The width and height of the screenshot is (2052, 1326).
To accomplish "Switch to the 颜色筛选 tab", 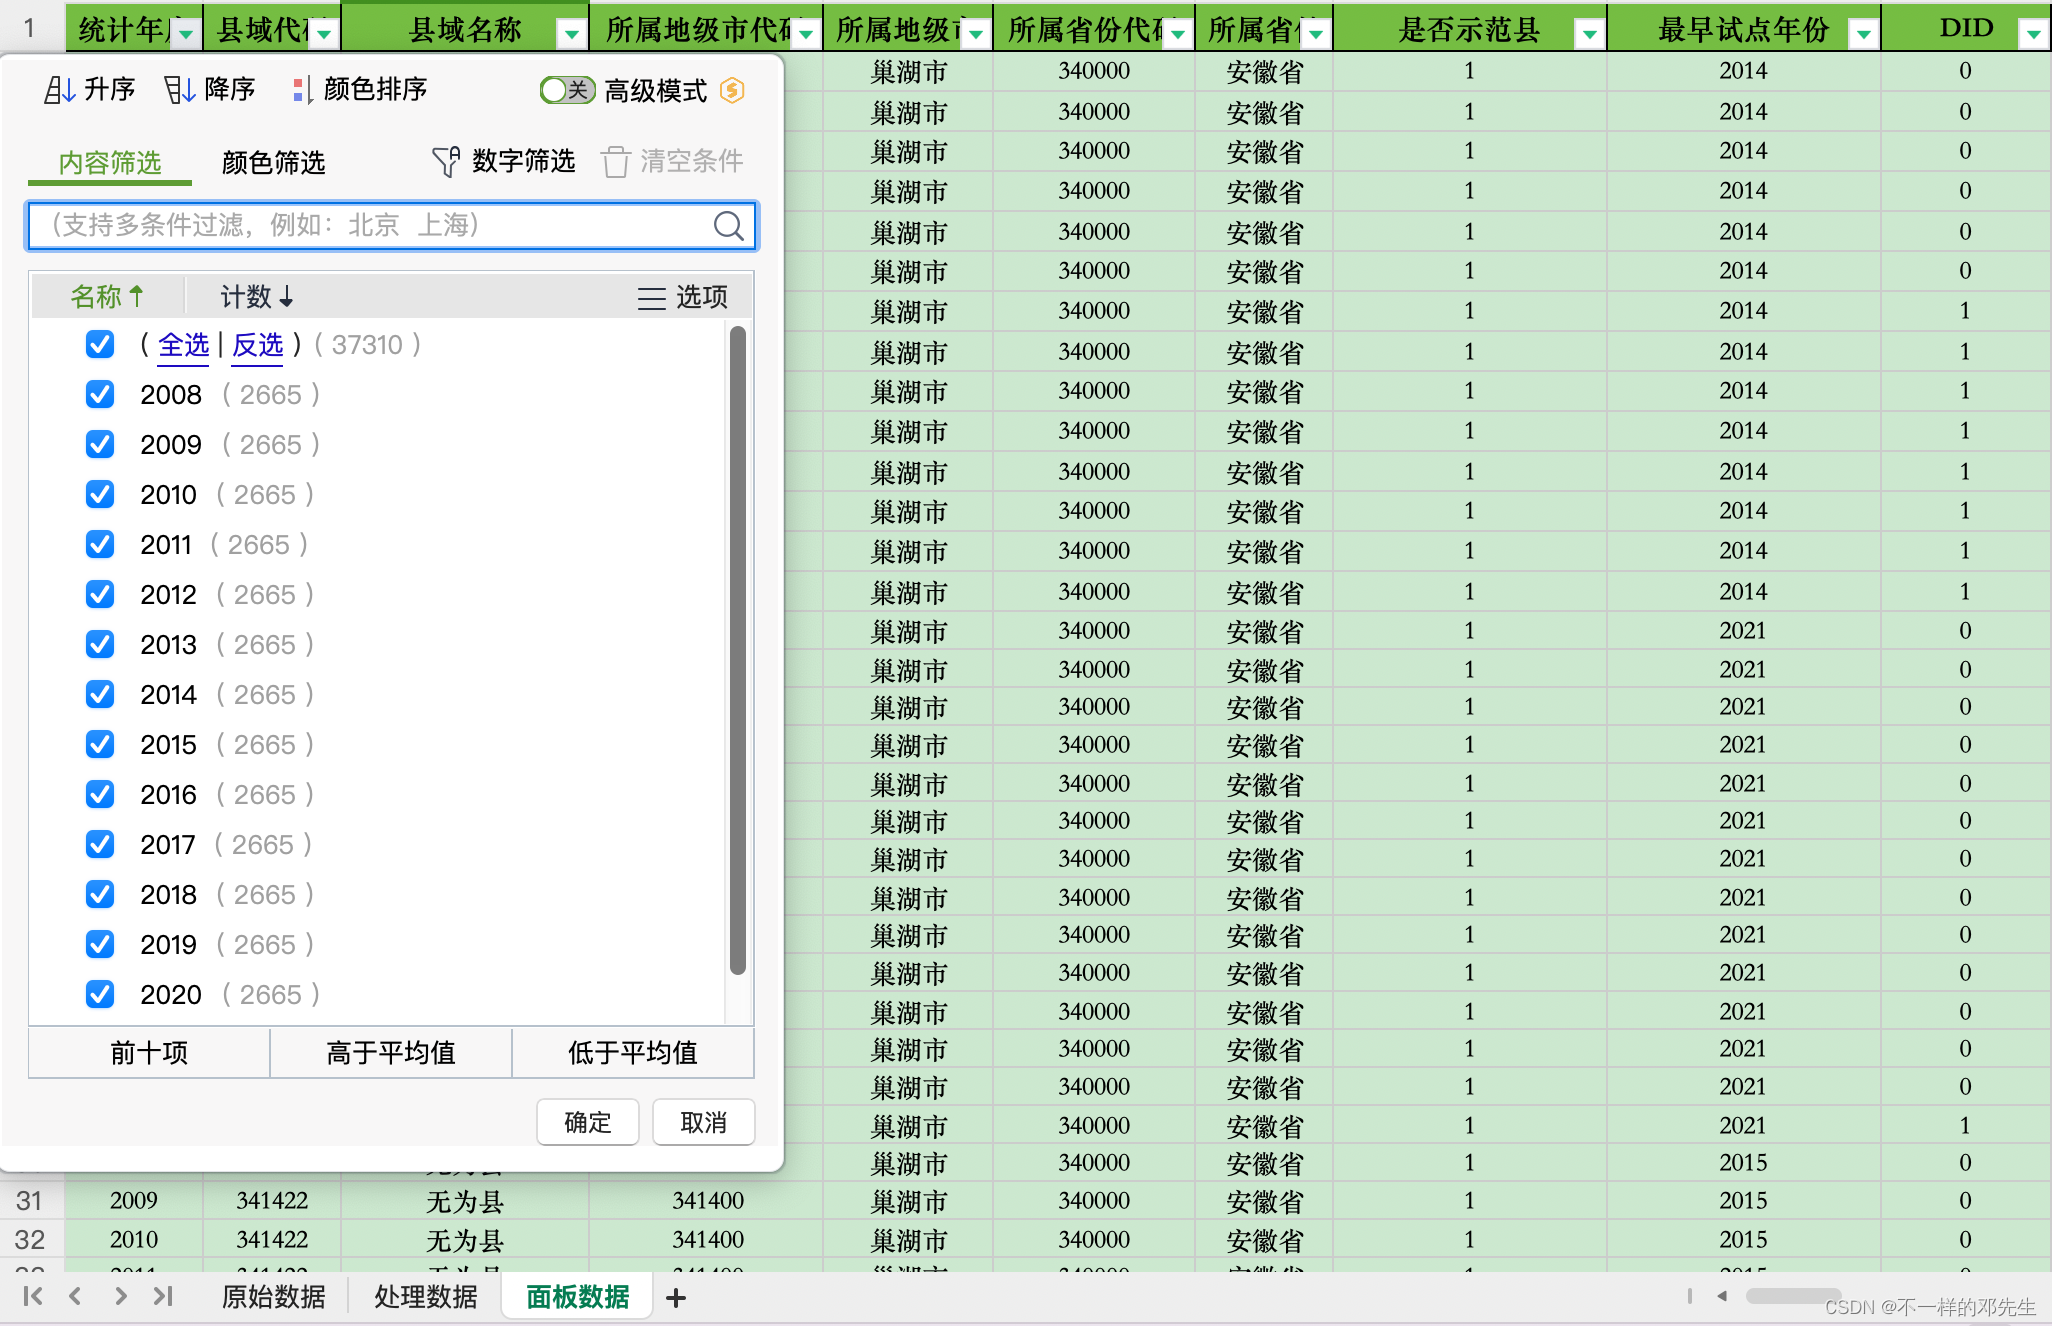I will [273, 163].
